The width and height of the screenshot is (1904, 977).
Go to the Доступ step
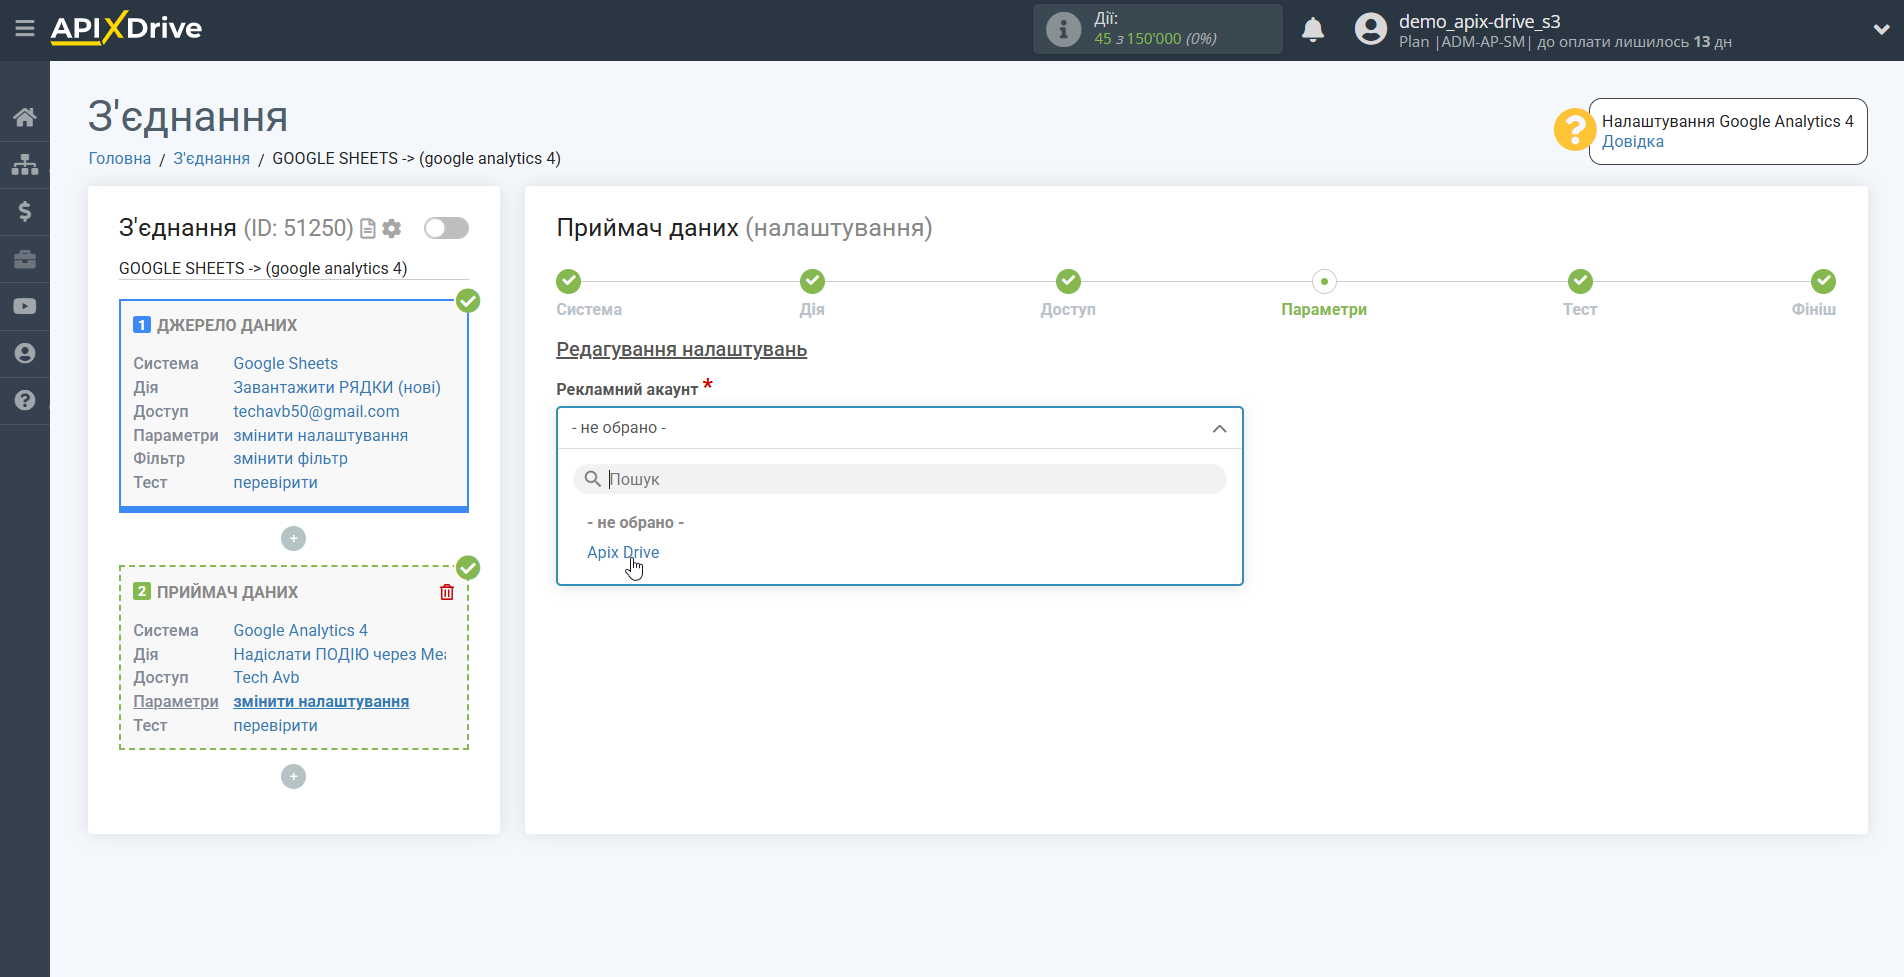tap(1068, 281)
